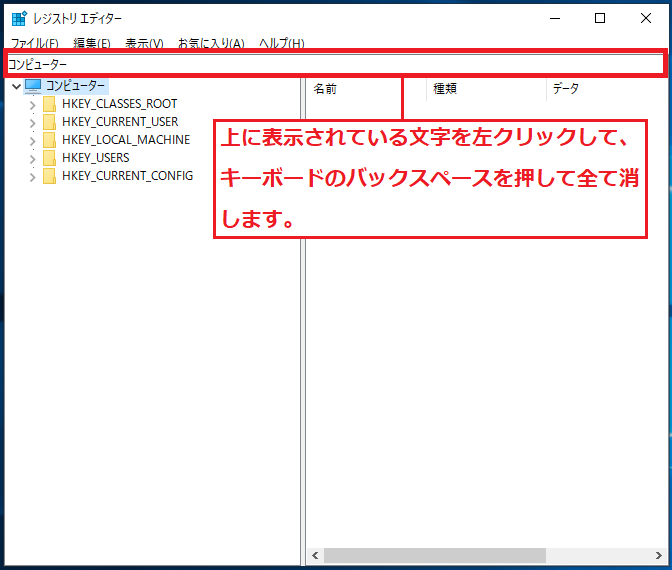Select the HKEY_USERS label
Screen dimensions: 672x570
(x=96, y=158)
